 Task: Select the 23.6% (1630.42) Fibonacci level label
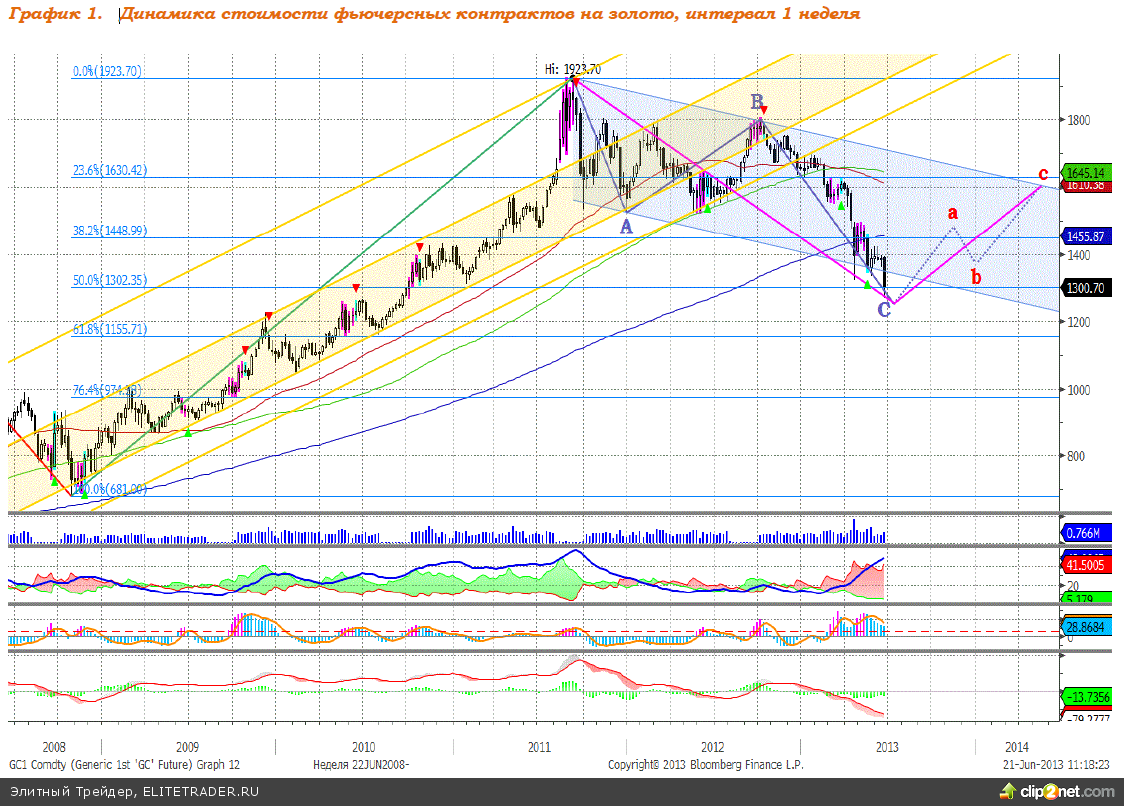click(x=110, y=171)
